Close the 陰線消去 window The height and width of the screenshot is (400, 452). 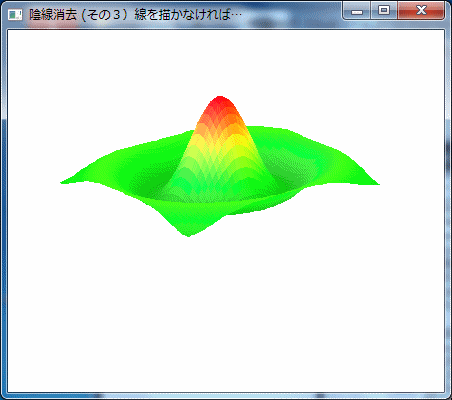pos(421,11)
